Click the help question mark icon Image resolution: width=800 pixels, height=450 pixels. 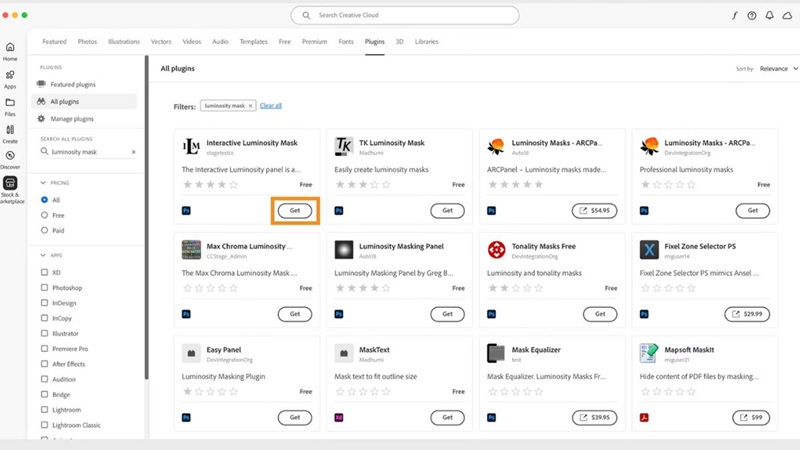[x=752, y=16]
